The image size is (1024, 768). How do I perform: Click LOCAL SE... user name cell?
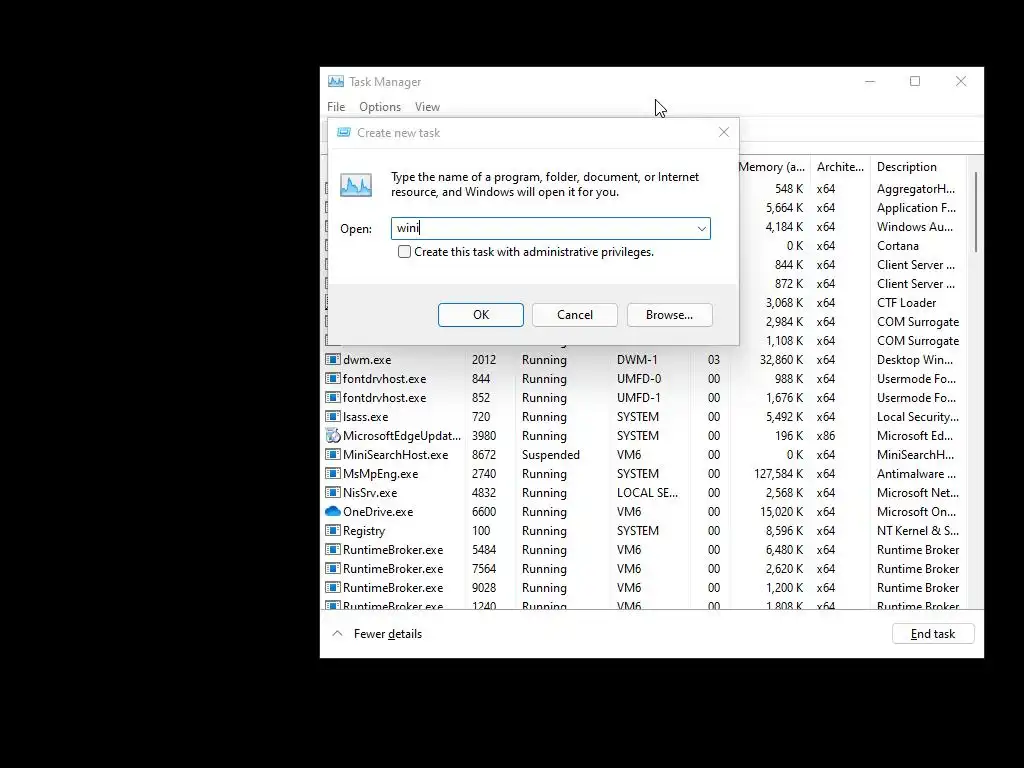coord(647,492)
